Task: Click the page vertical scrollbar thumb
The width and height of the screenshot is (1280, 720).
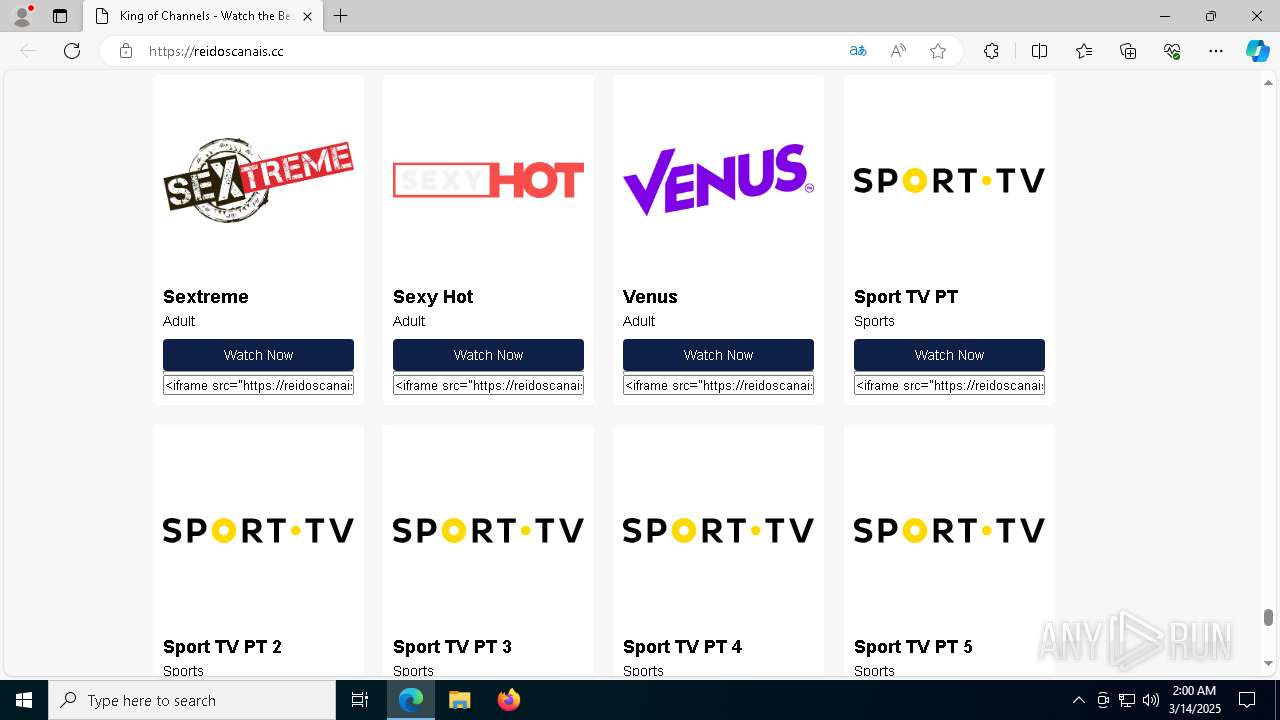Action: (1268, 617)
